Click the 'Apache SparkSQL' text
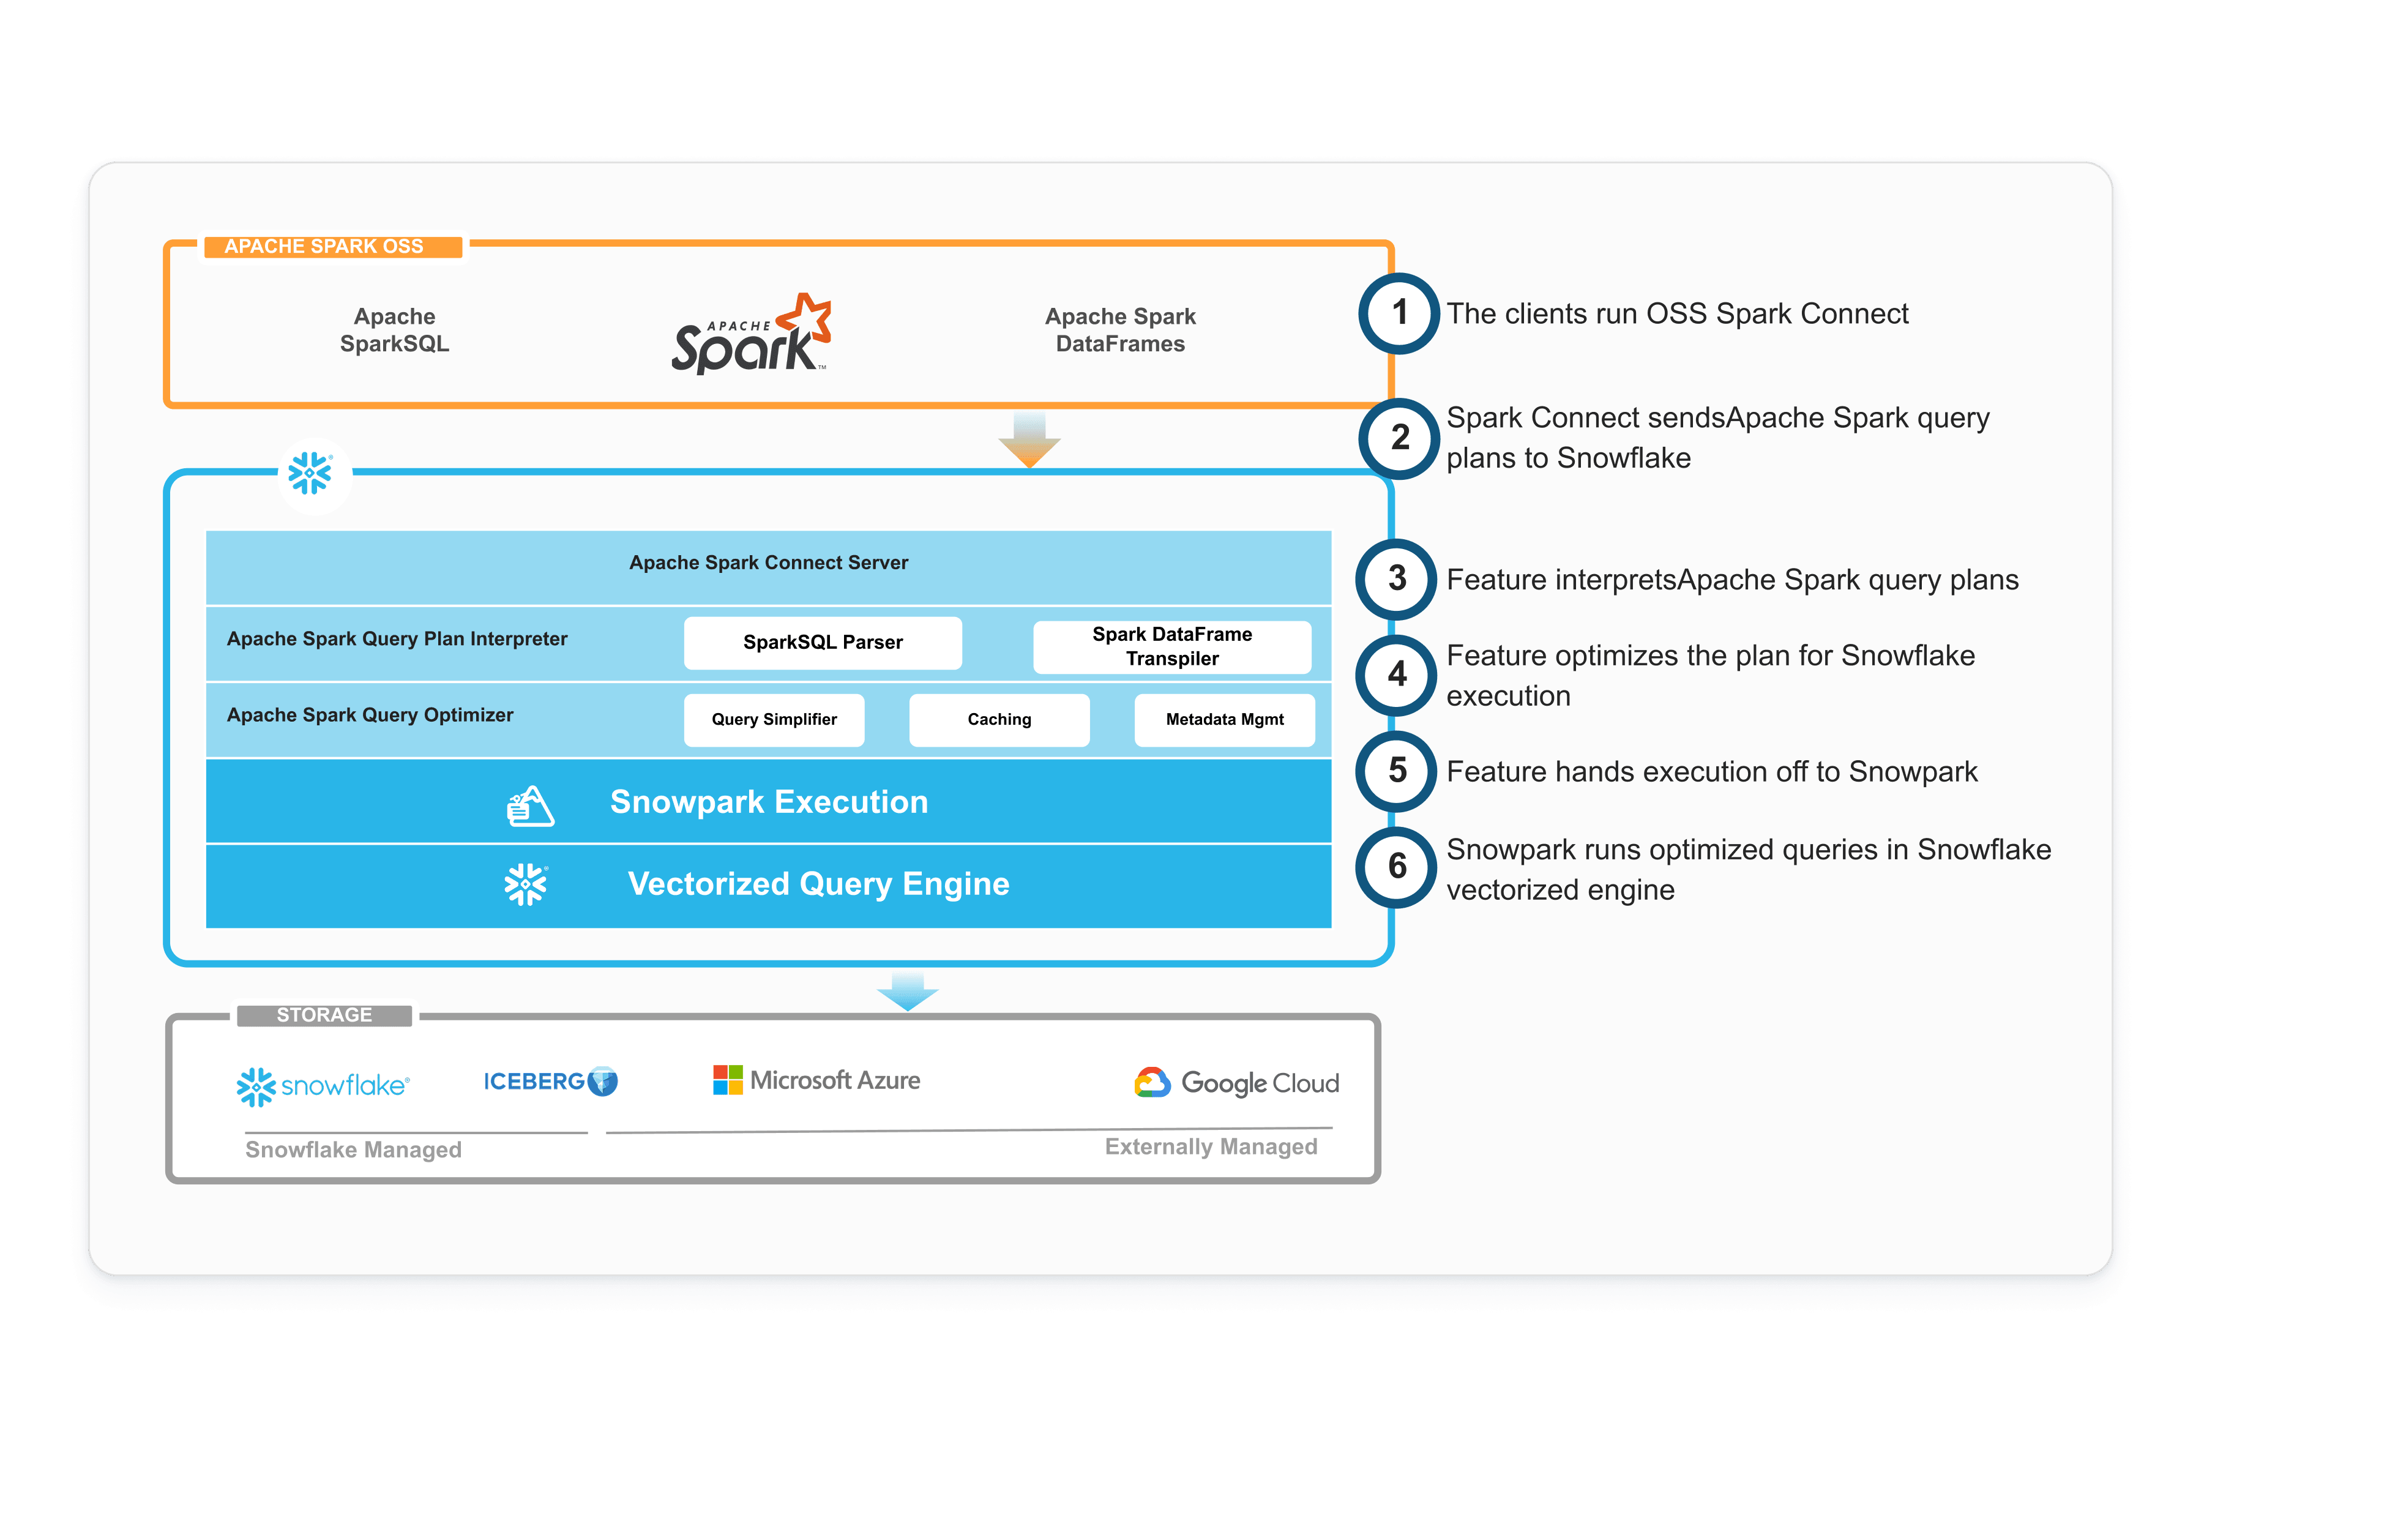This screenshot has width=2387, height=1540. pyautogui.click(x=394, y=330)
